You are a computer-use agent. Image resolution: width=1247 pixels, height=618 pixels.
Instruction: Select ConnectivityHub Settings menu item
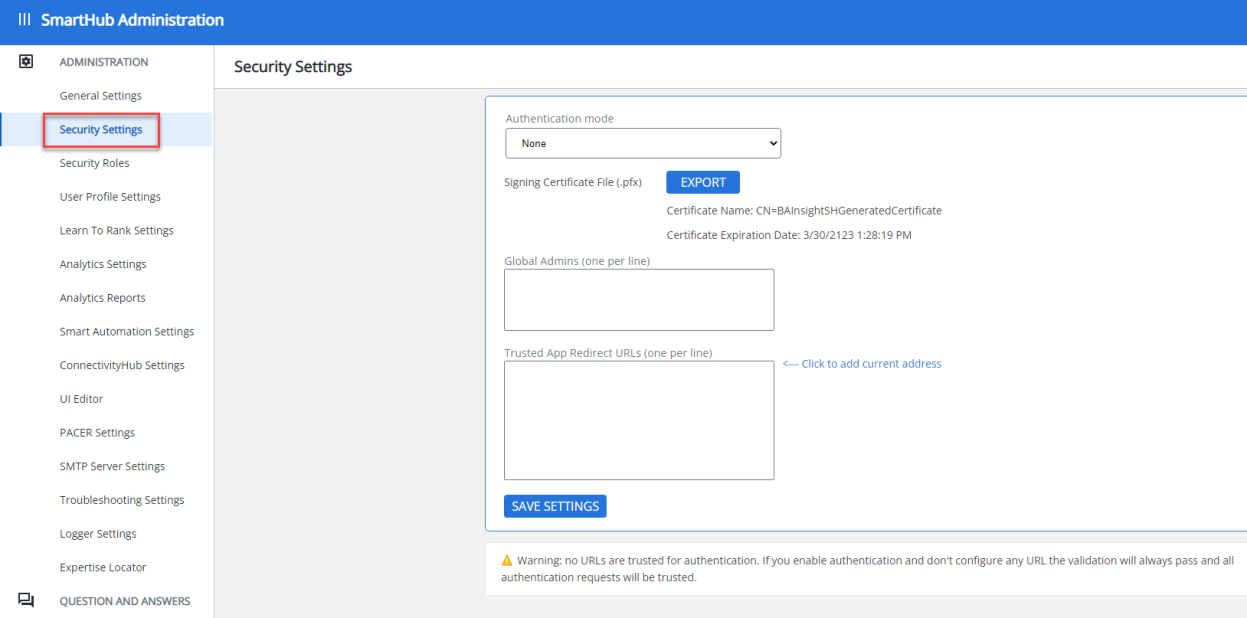pyautogui.click(x=122, y=365)
